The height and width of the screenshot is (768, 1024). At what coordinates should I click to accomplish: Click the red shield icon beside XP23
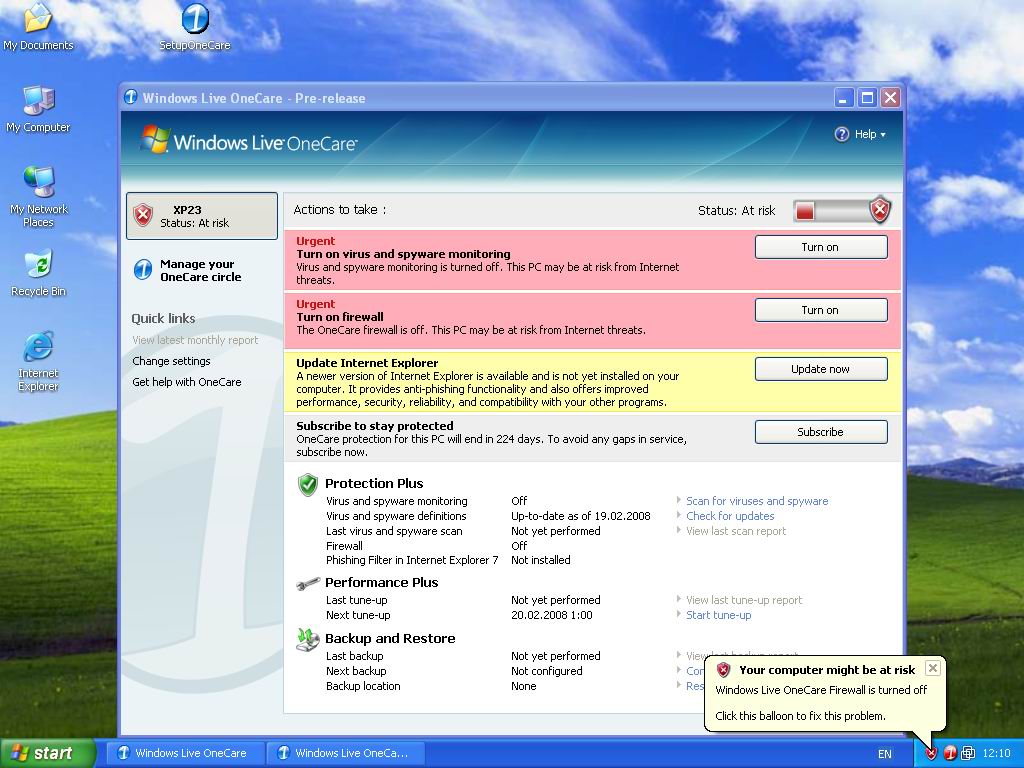(x=143, y=215)
